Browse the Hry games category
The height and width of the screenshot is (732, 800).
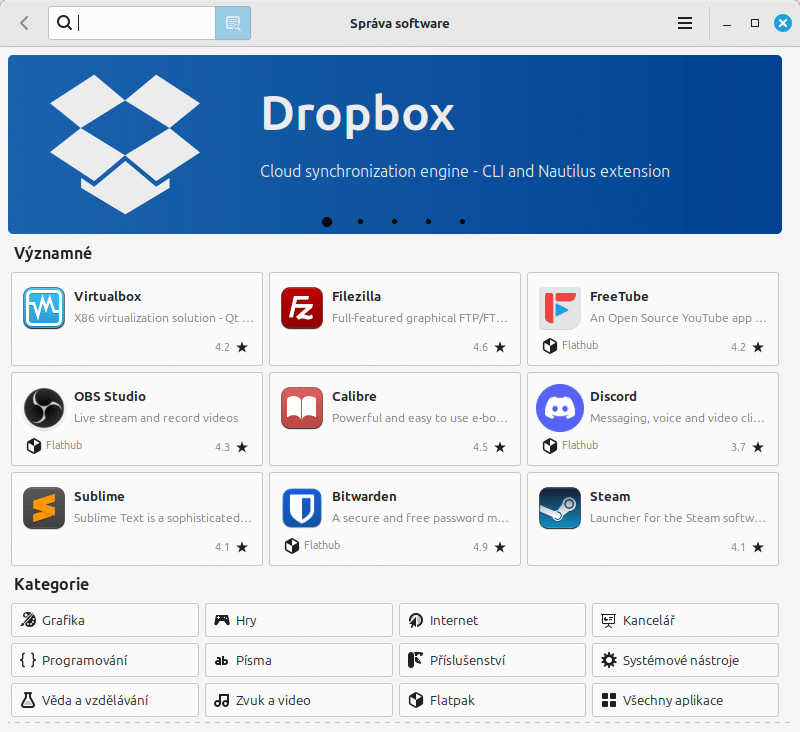pos(298,620)
